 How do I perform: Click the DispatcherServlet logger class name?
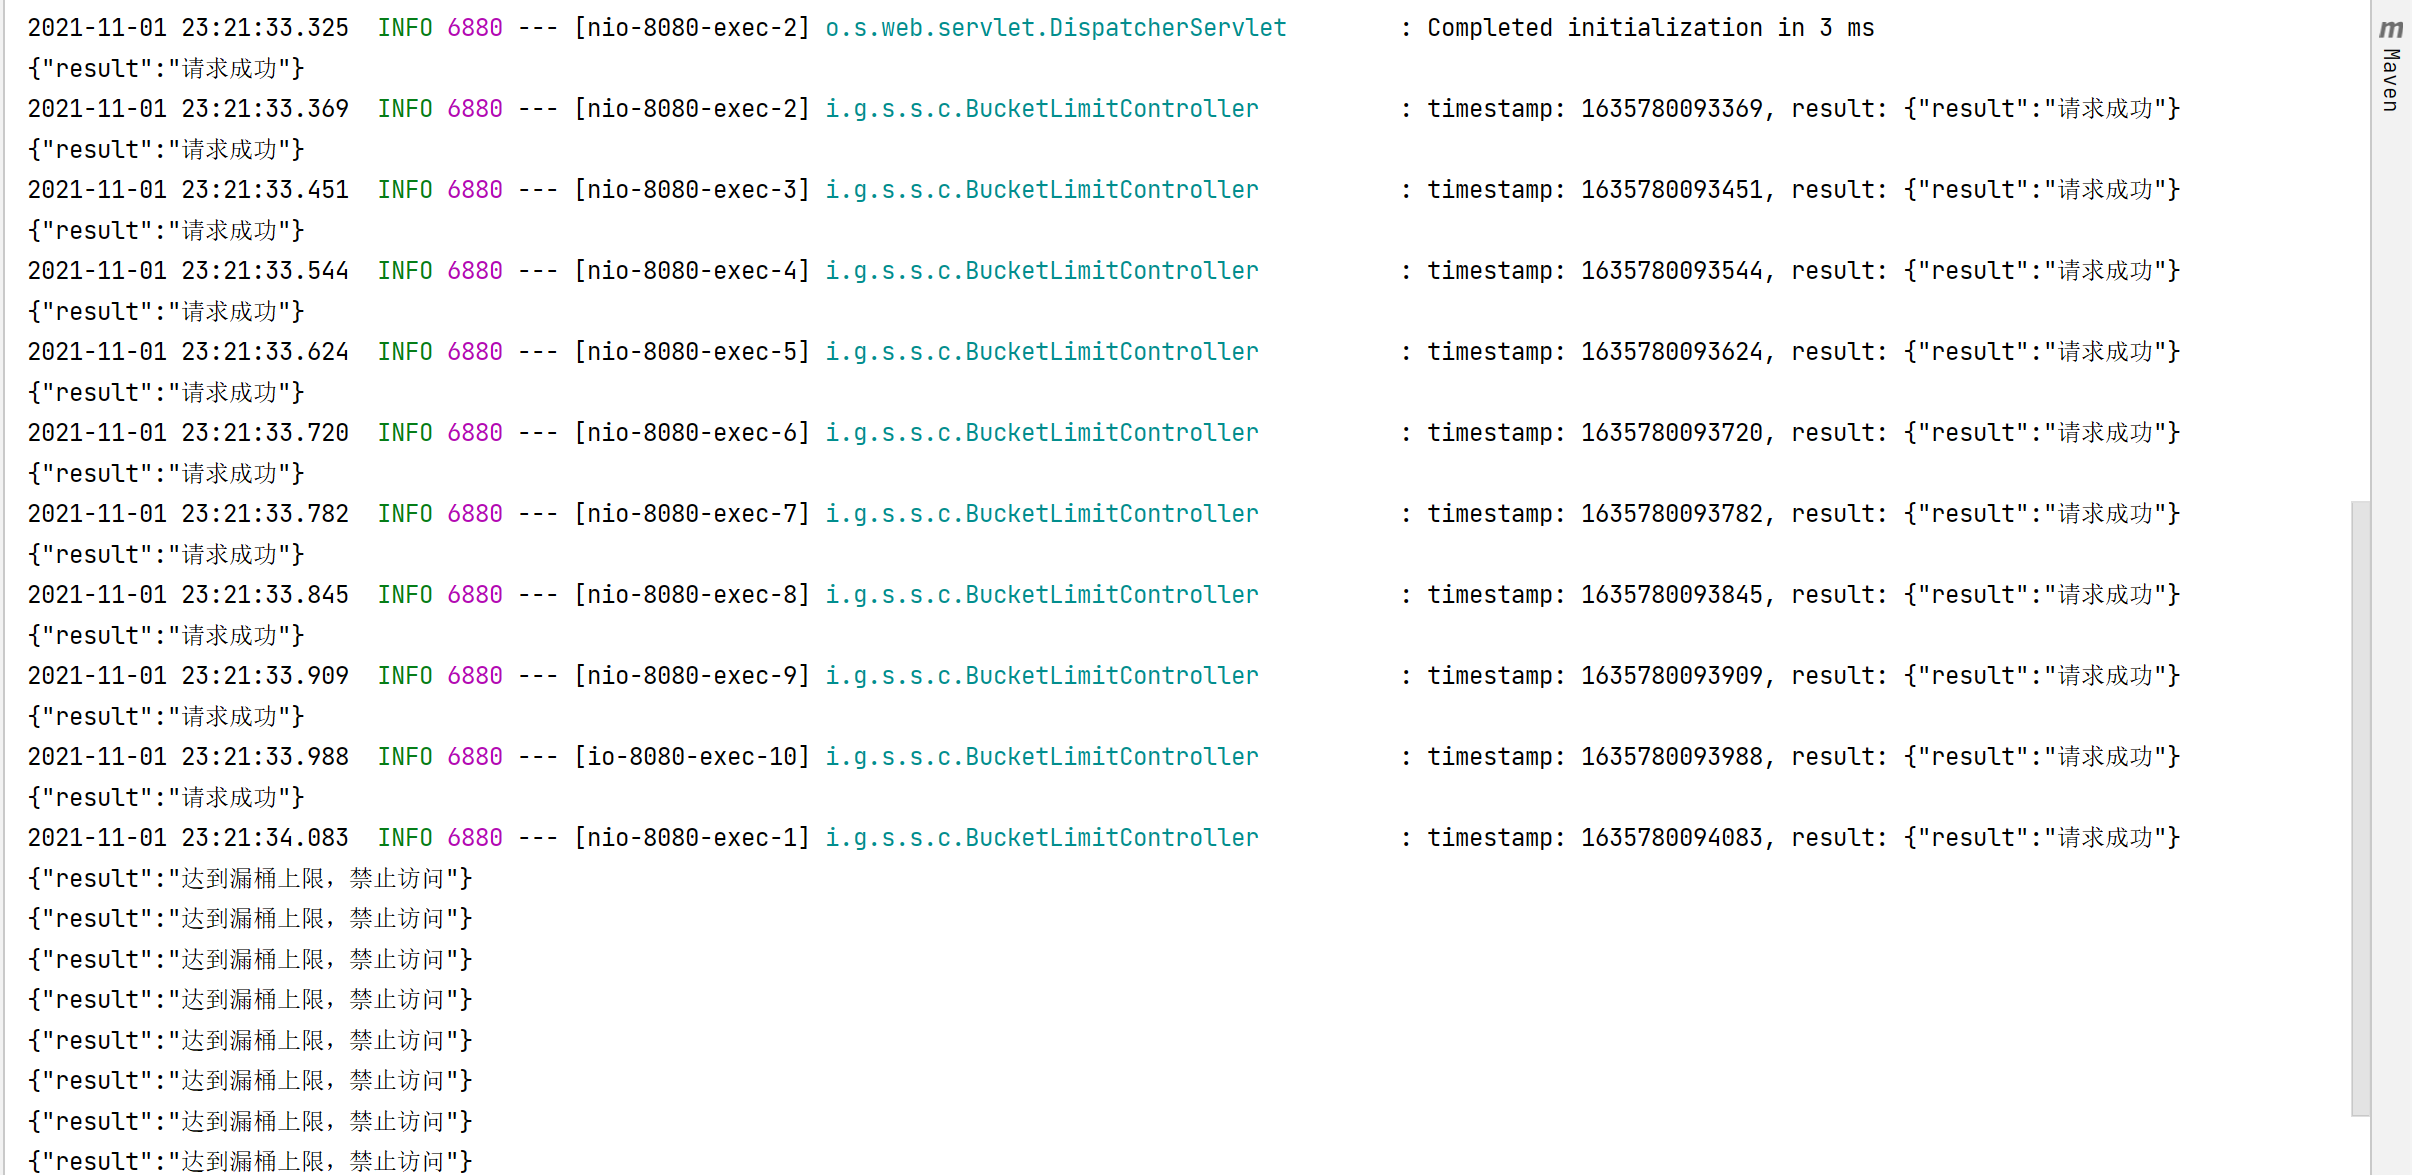click(1055, 28)
